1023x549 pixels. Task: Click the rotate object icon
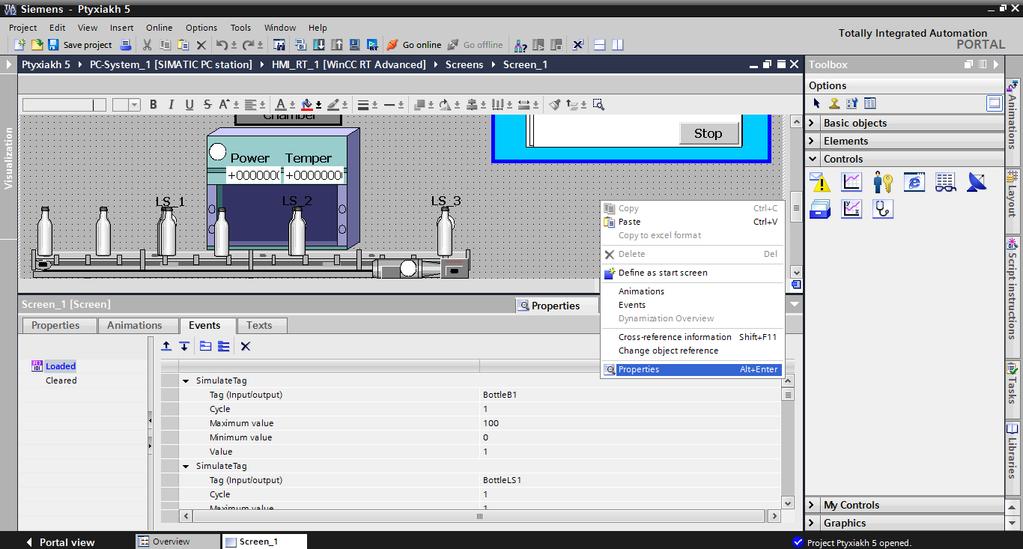click(x=444, y=104)
